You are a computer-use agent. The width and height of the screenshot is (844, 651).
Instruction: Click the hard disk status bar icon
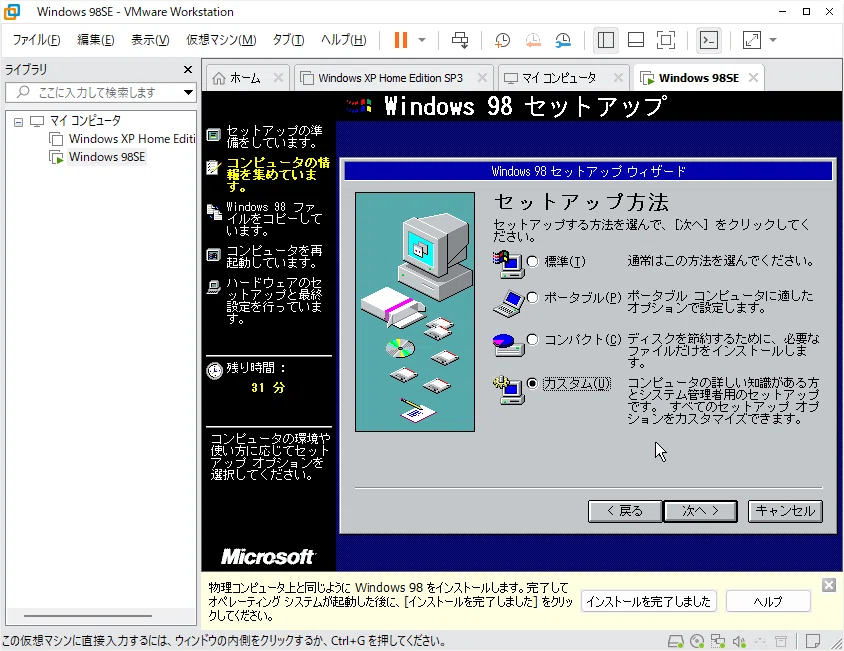[676, 641]
